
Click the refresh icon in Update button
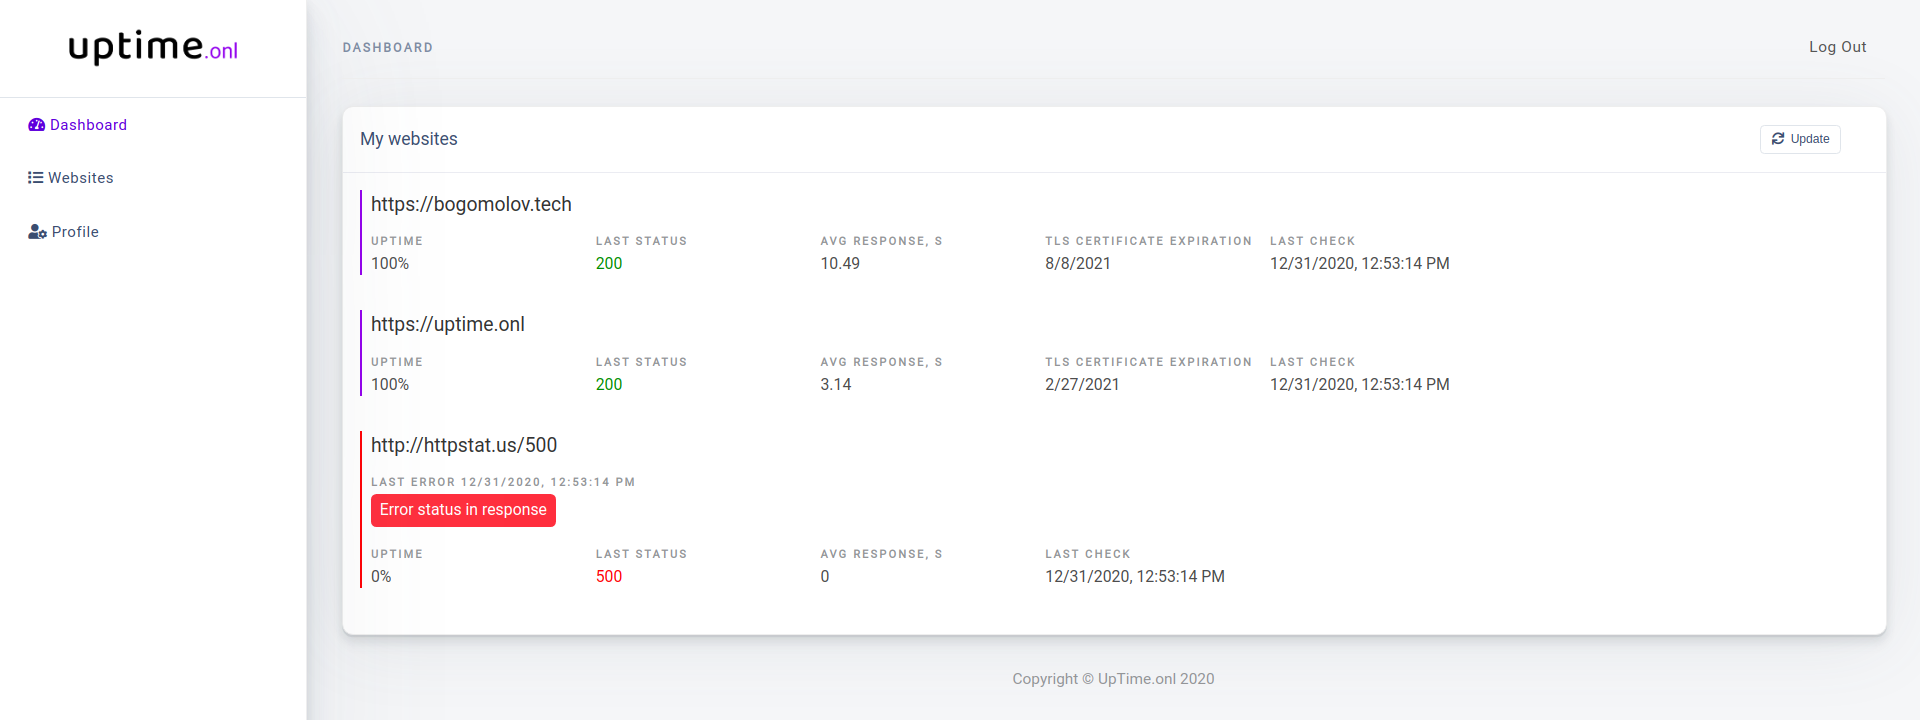(x=1778, y=139)
